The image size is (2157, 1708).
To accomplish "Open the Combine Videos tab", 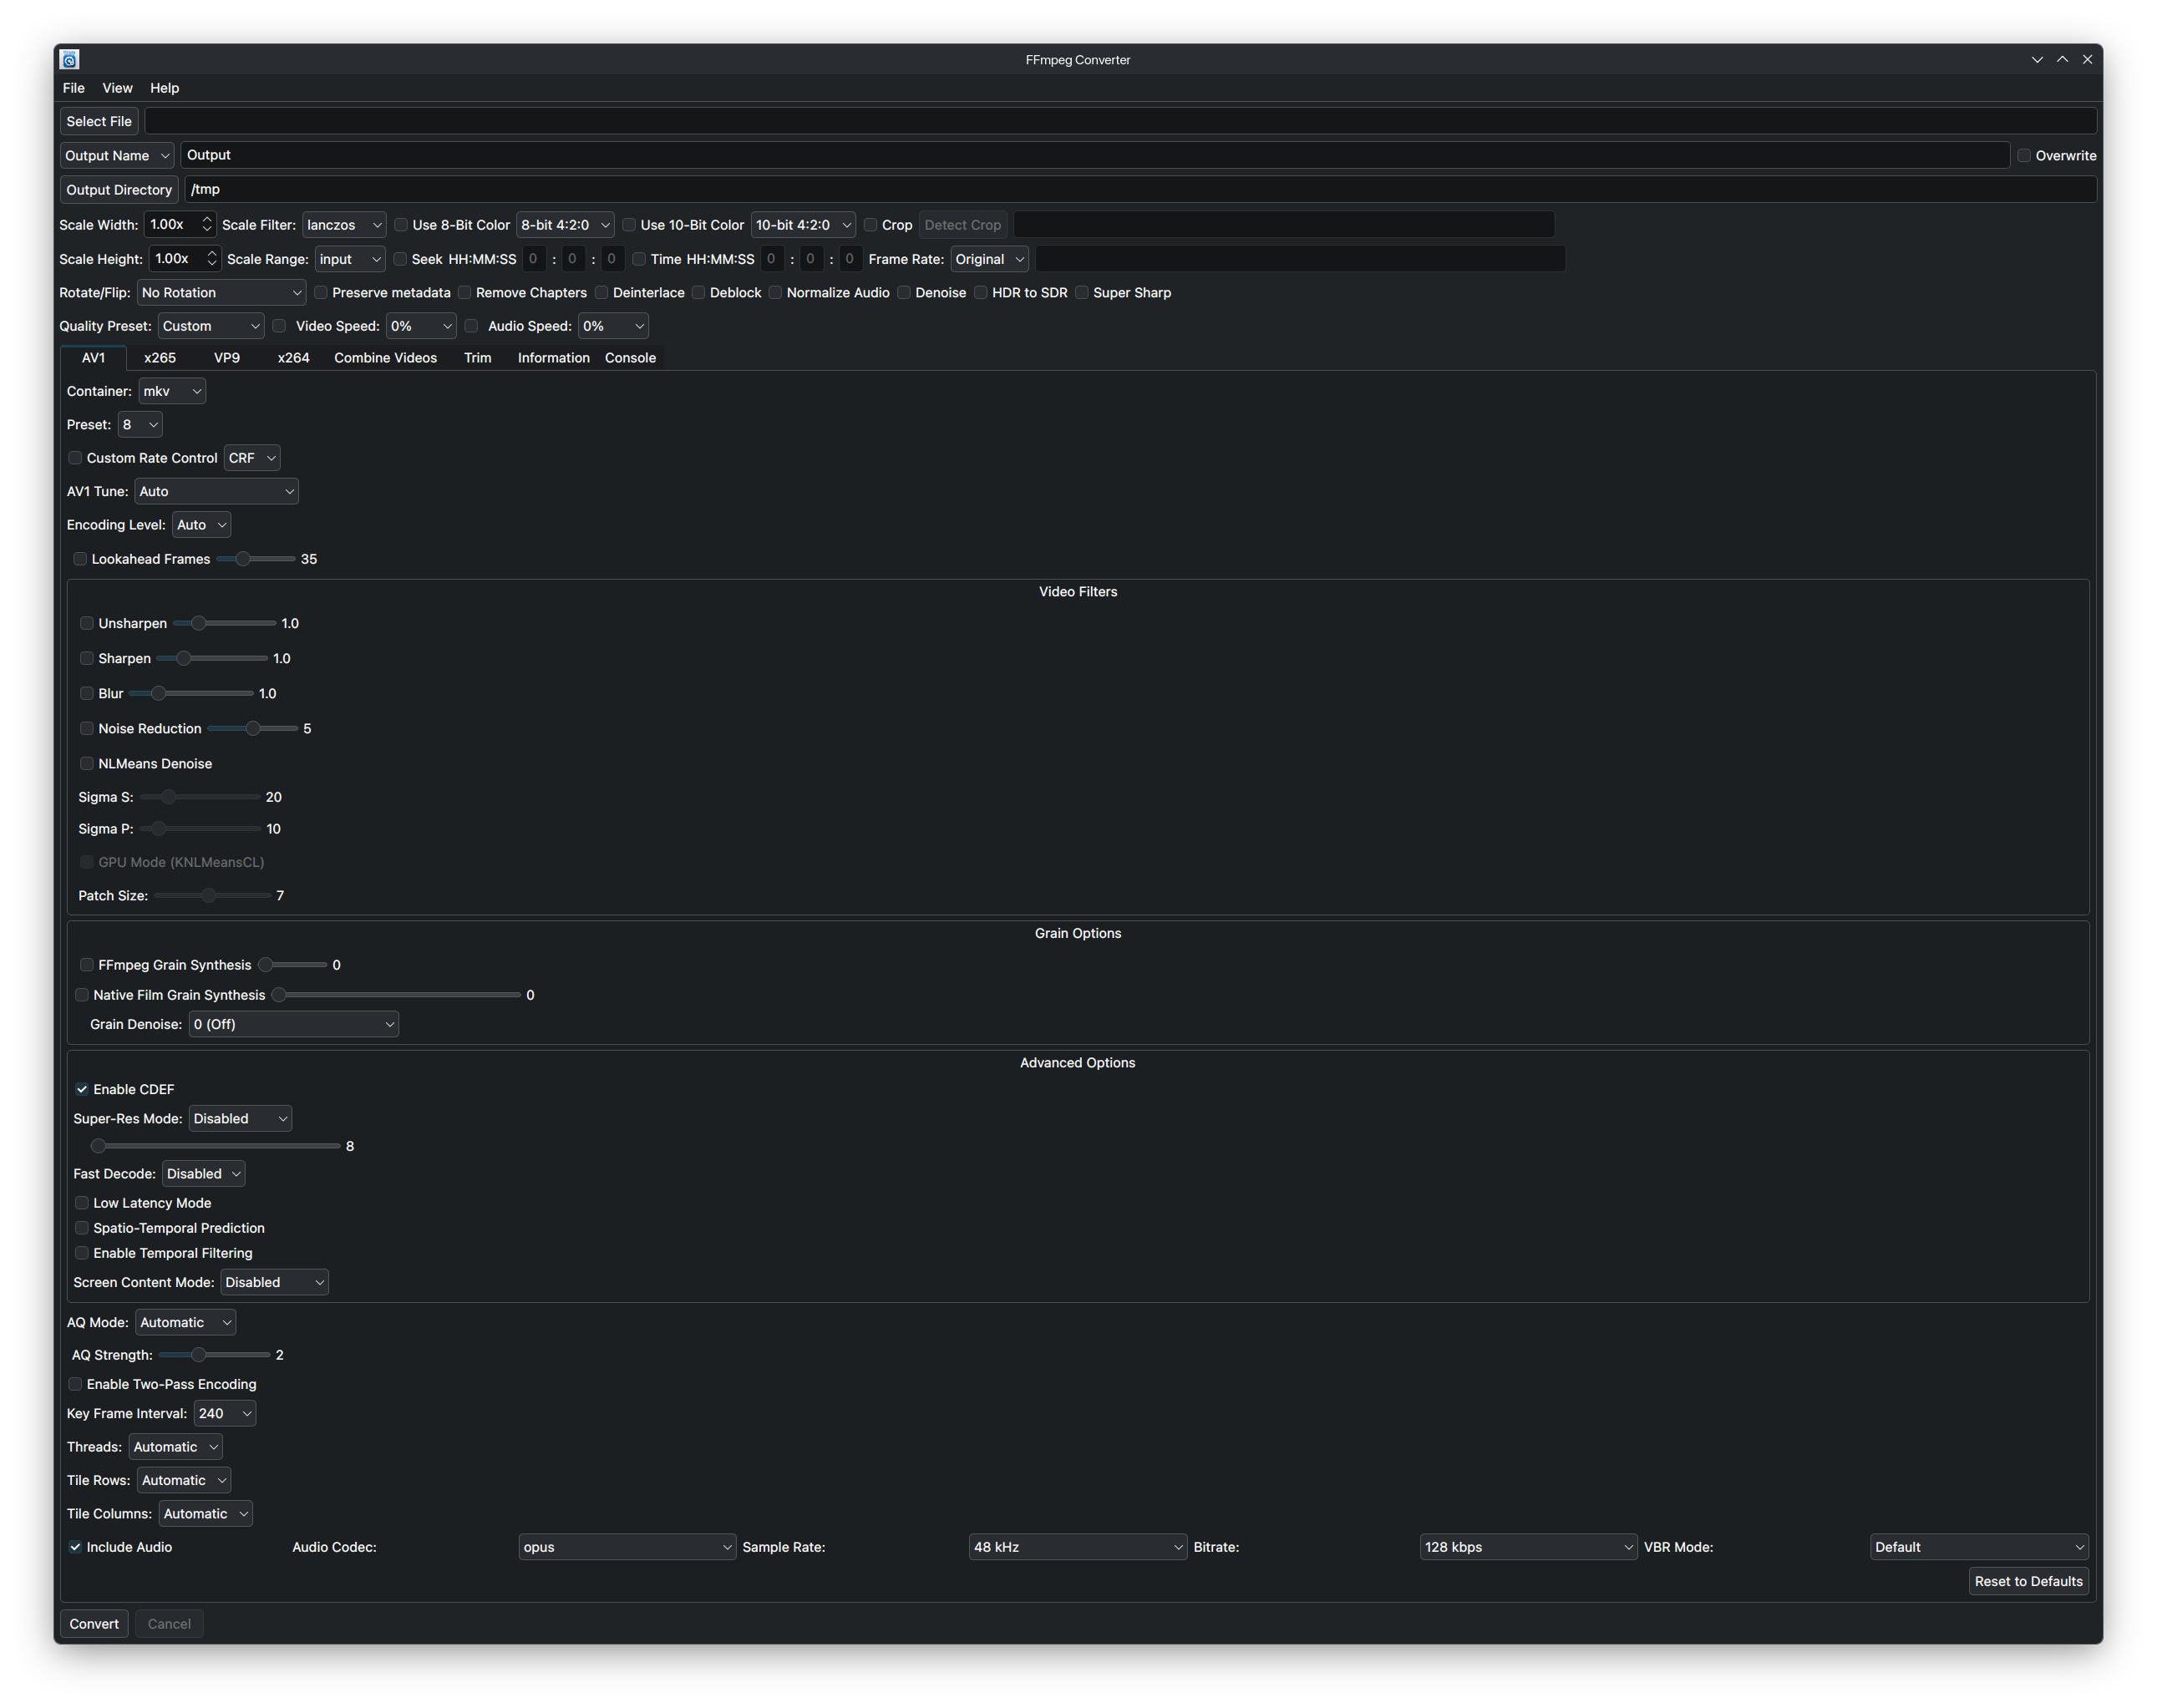I will [385, 358].
